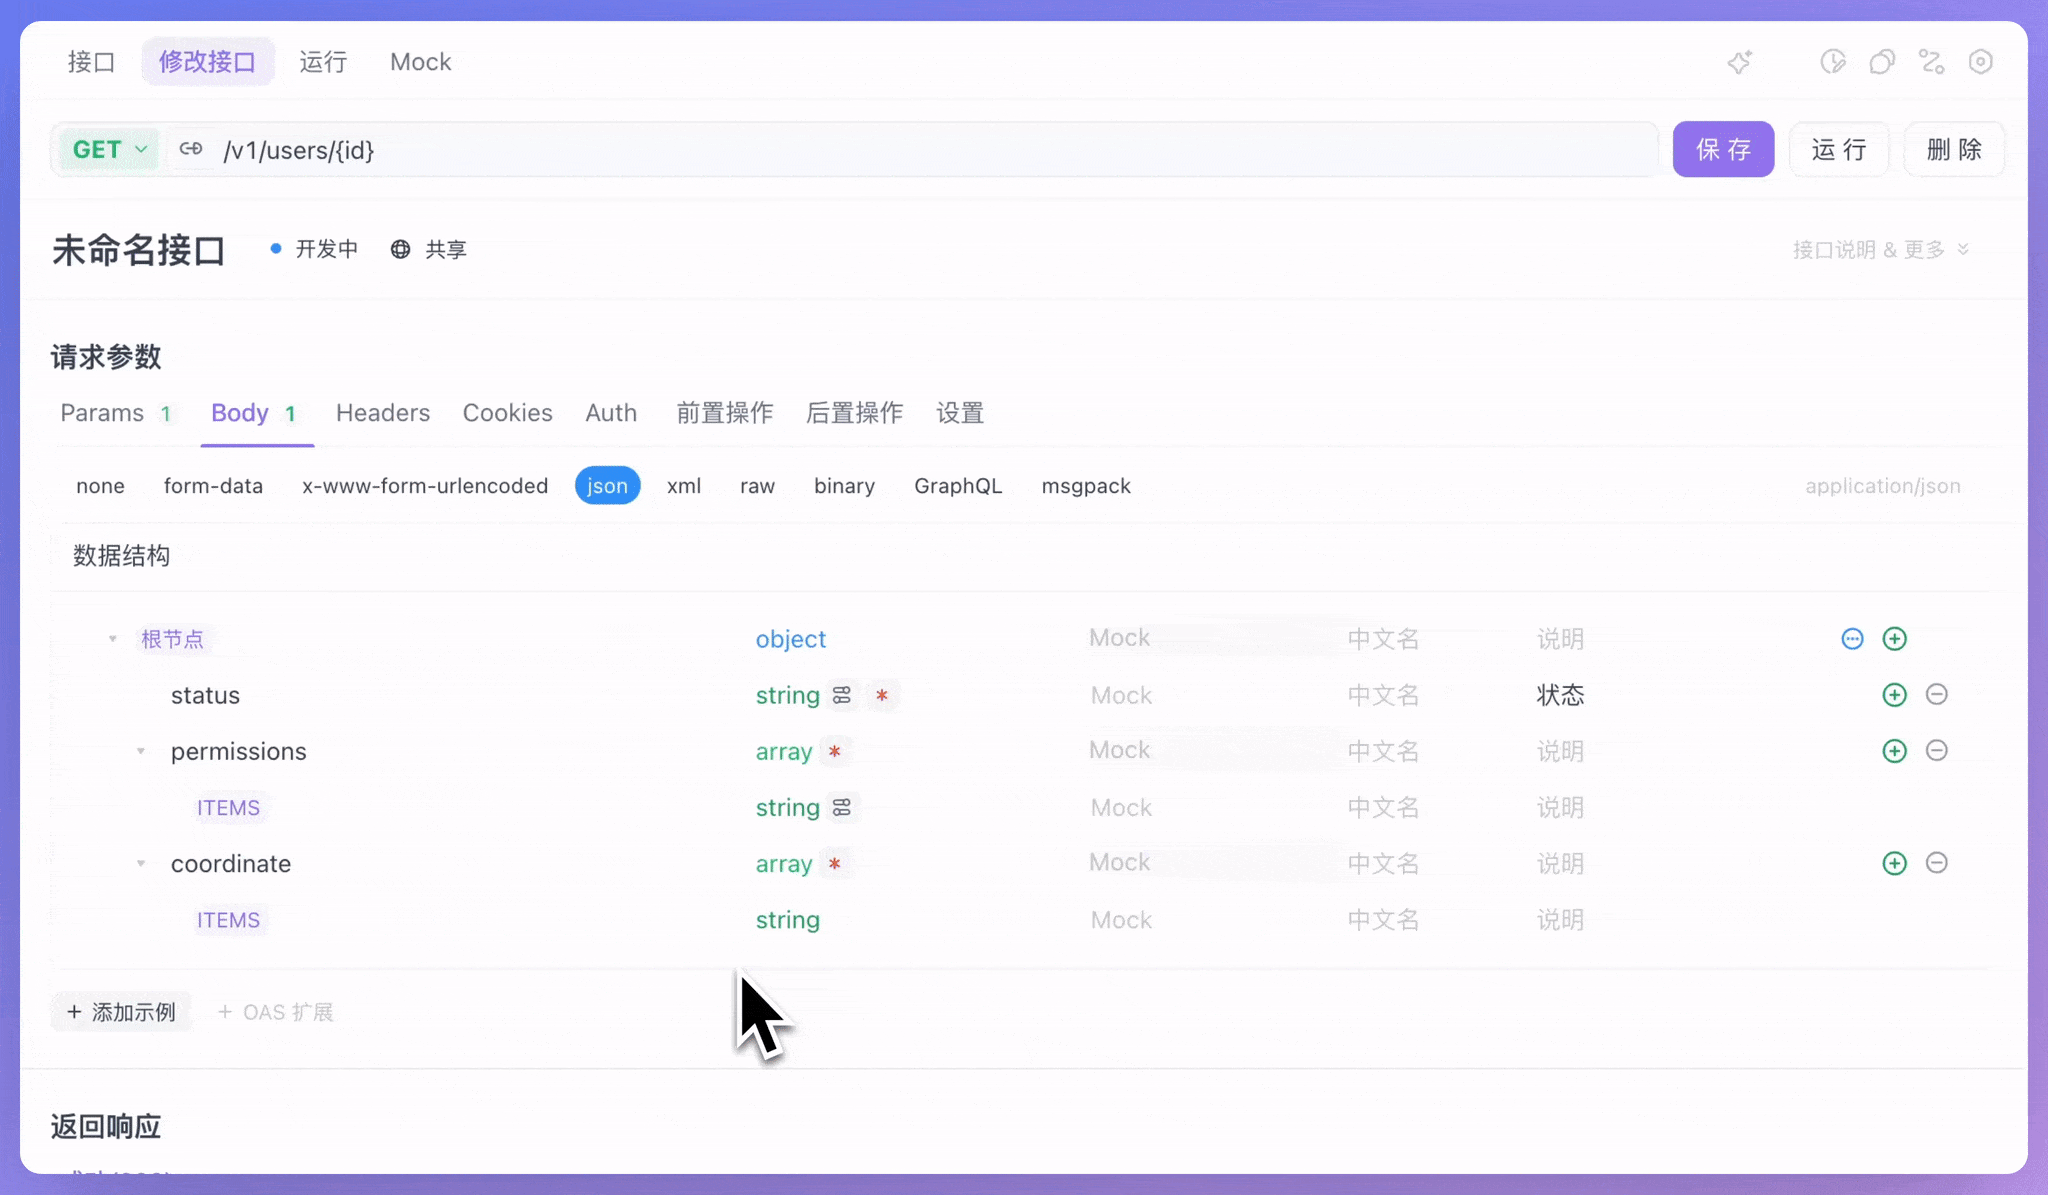Click the link icon beside the URL path
Screen dimensions: 2048x1195
[x=191, y=149]
